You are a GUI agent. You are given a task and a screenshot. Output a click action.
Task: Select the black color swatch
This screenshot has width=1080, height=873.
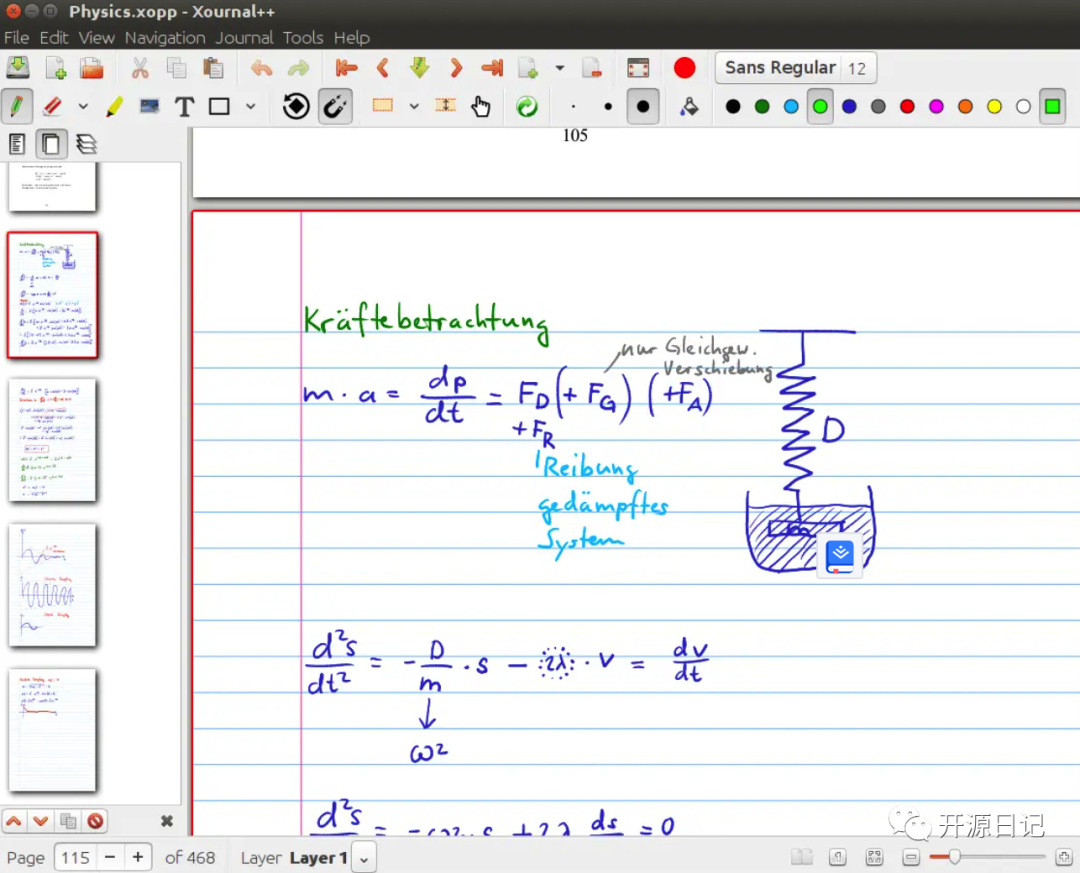[733, 107]
